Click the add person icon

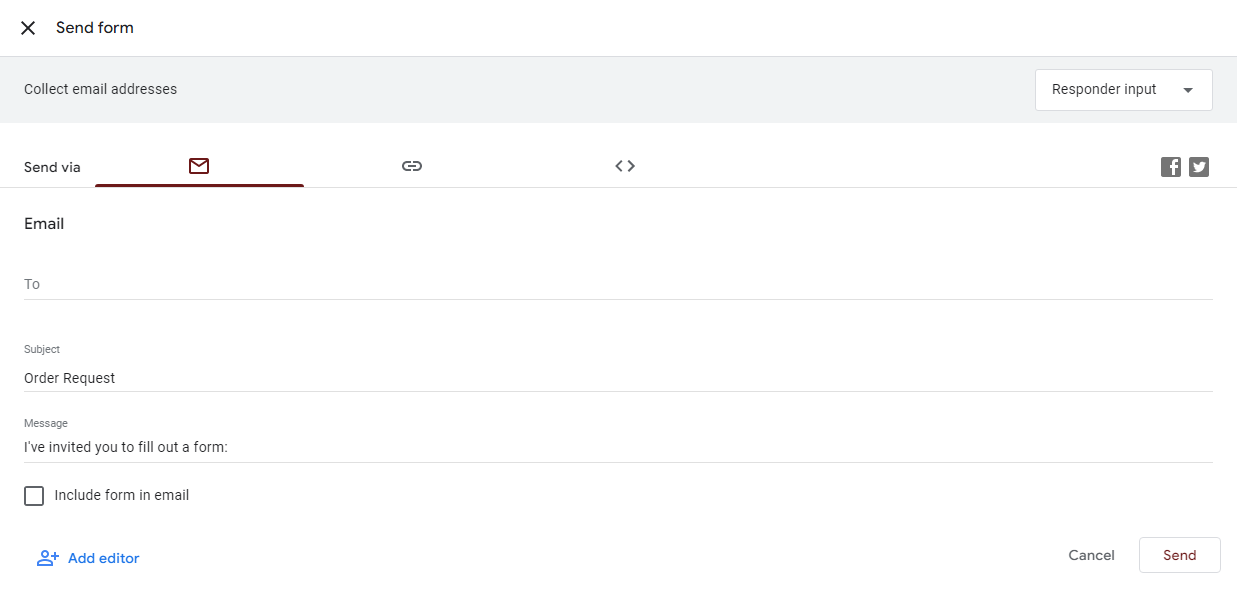(x=48, y=558)
